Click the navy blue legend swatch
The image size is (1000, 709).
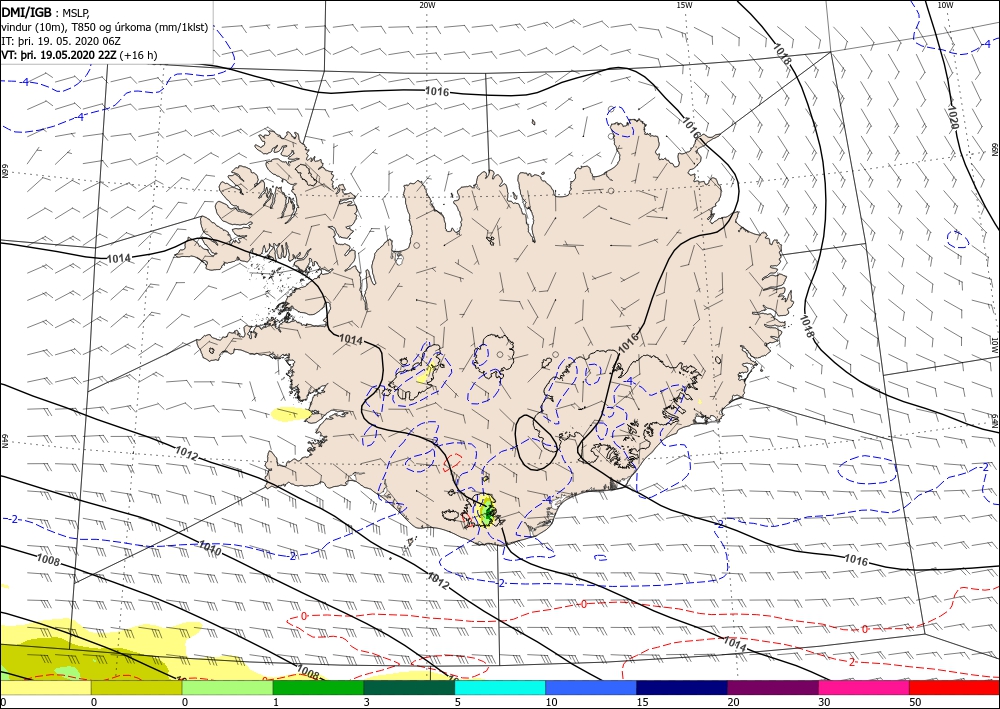(x=682, y=687)
